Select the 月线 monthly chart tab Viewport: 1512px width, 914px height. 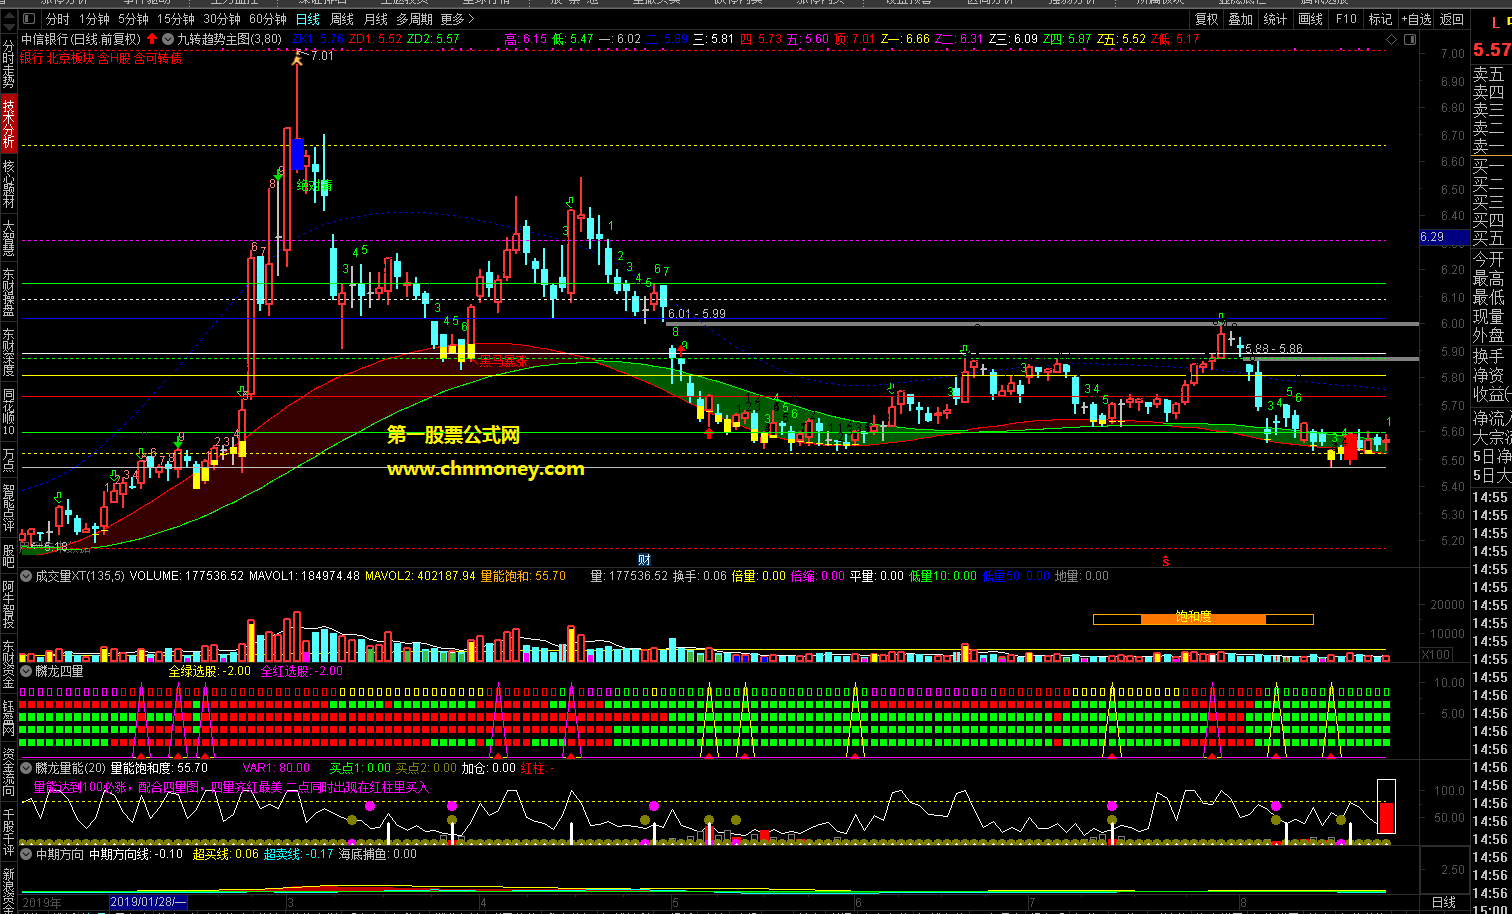click(x=376, y=19)
